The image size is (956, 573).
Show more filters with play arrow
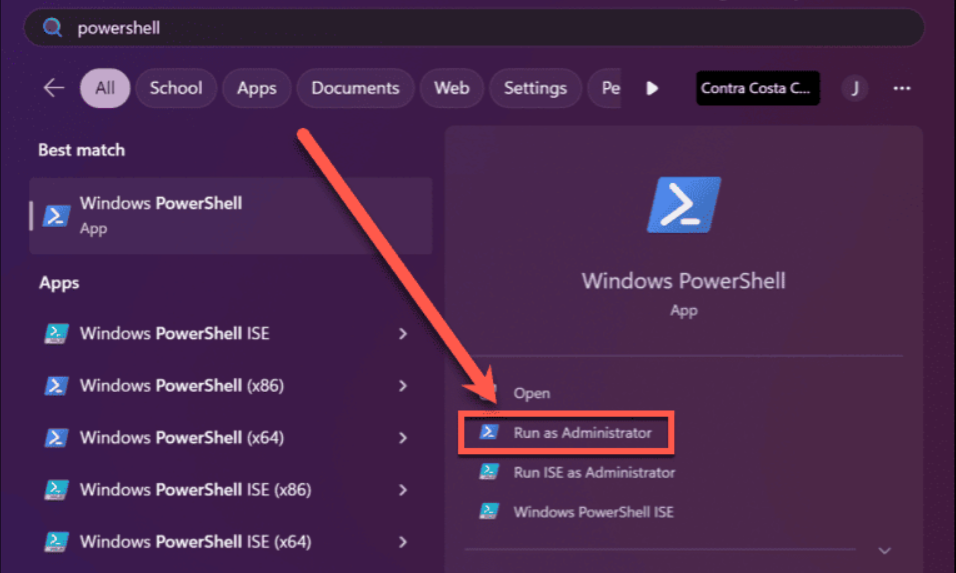[652, 88]
